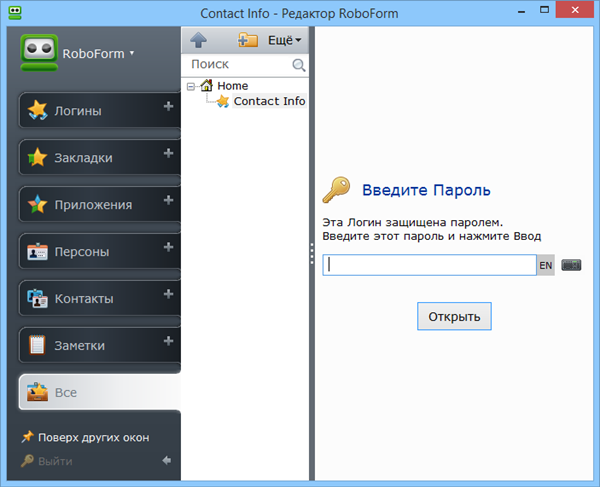Open the Логины category
This screenshot has height=487, width=600.
click(x=99, y=110)
